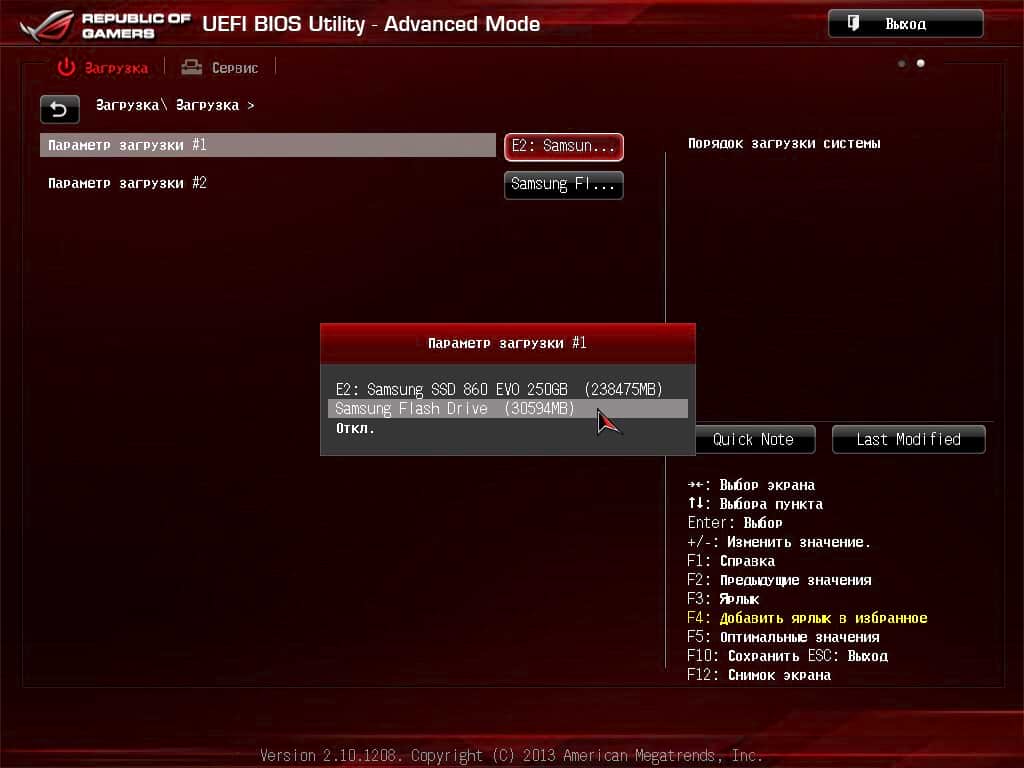Click the Quick Note button
The height and width of the screenshot is (768, 1024).
point(753,440)
